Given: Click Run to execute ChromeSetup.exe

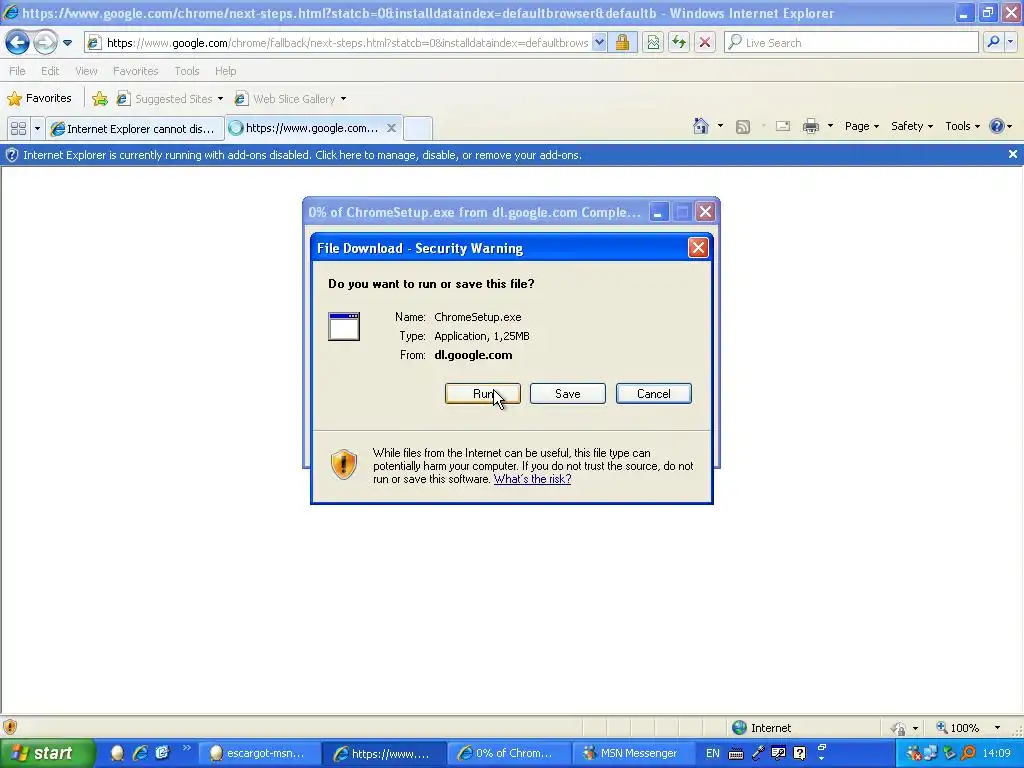Looking at the screenshot, I should [x=483, y=394].
